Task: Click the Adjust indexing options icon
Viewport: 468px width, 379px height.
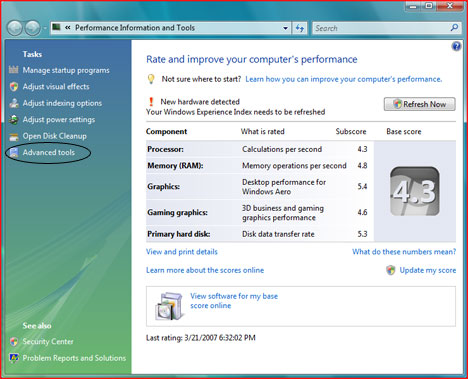Action: 14,103
